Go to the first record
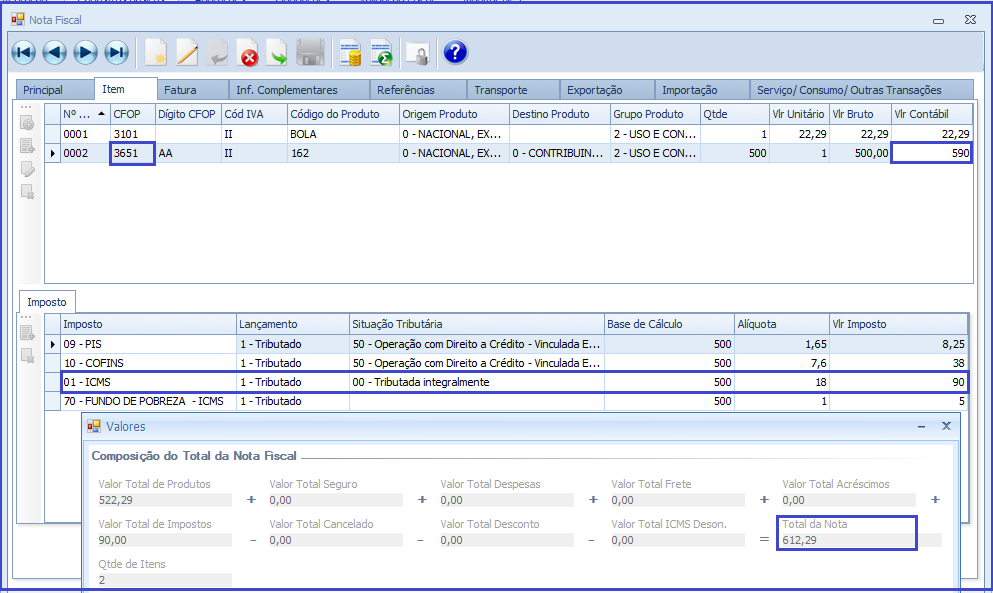 point(24,53)
